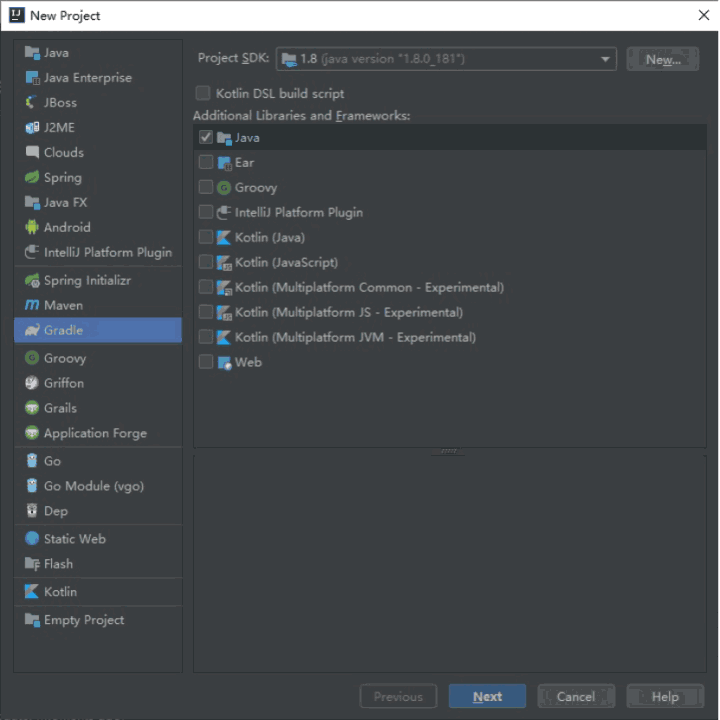The width and height of the screenshot is (720, 720).
Task: Enable Kotlin (Java) checkbox
Action: pos(206,237)
